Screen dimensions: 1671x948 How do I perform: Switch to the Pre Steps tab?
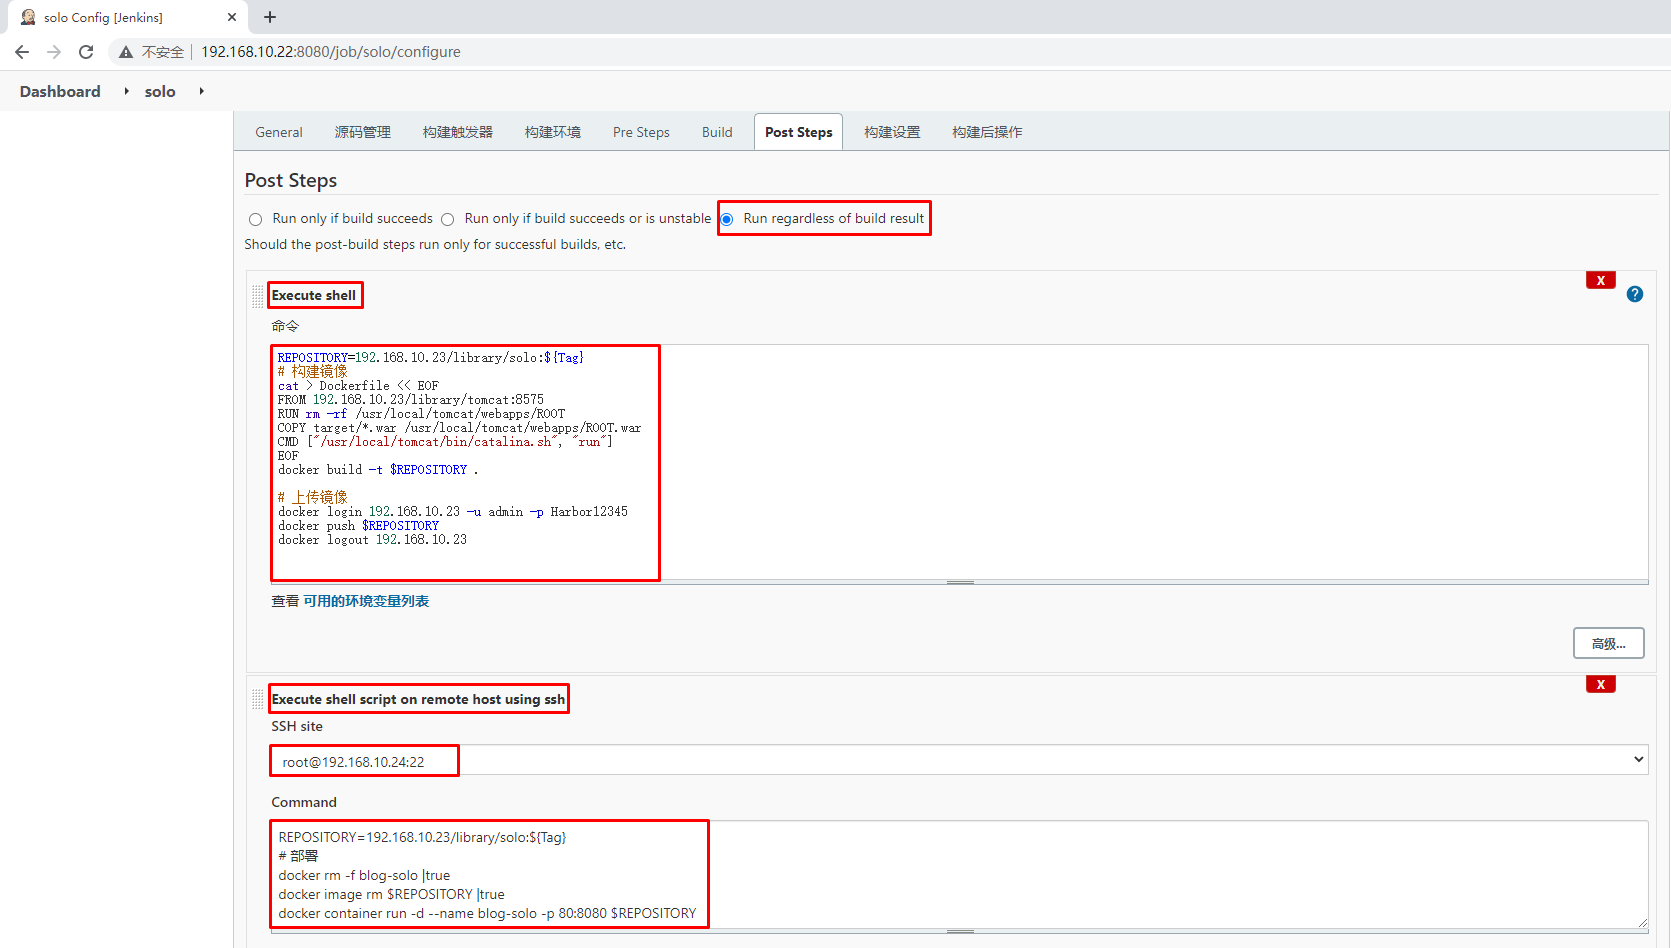point(641,132)
